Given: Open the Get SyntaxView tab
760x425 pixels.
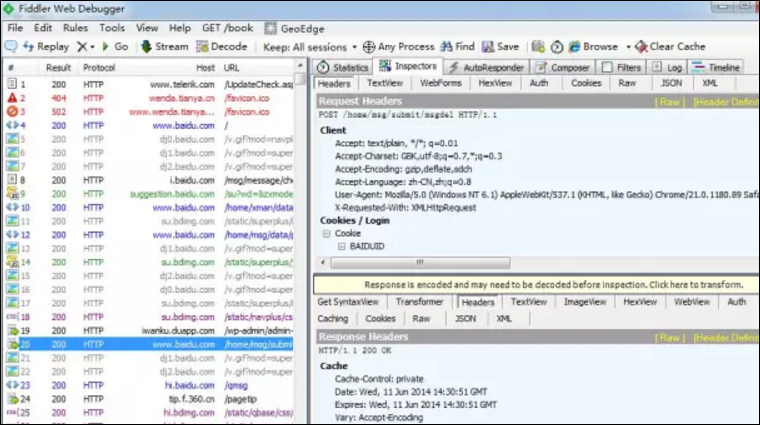Looking at the screenshot, I should coord(348,302).
